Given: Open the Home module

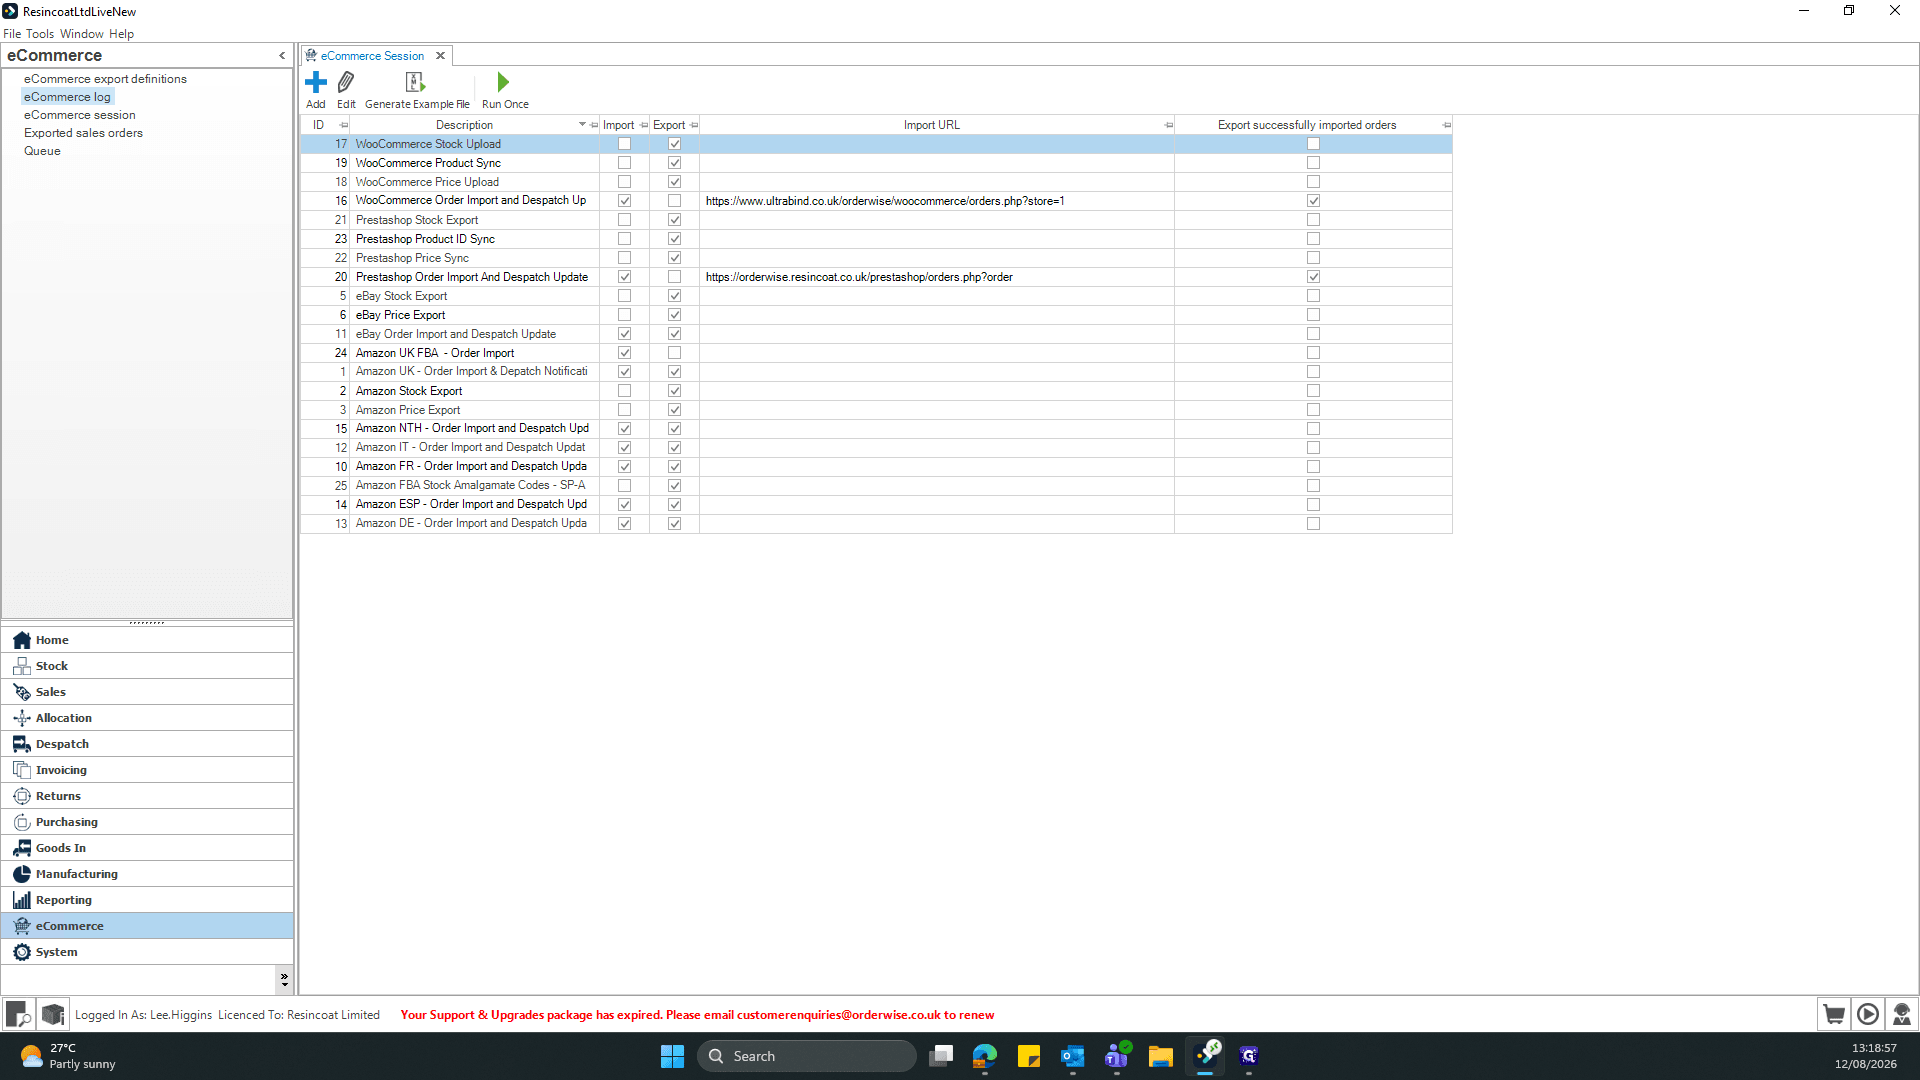Looking at the screenshot, I should point(147,640).
